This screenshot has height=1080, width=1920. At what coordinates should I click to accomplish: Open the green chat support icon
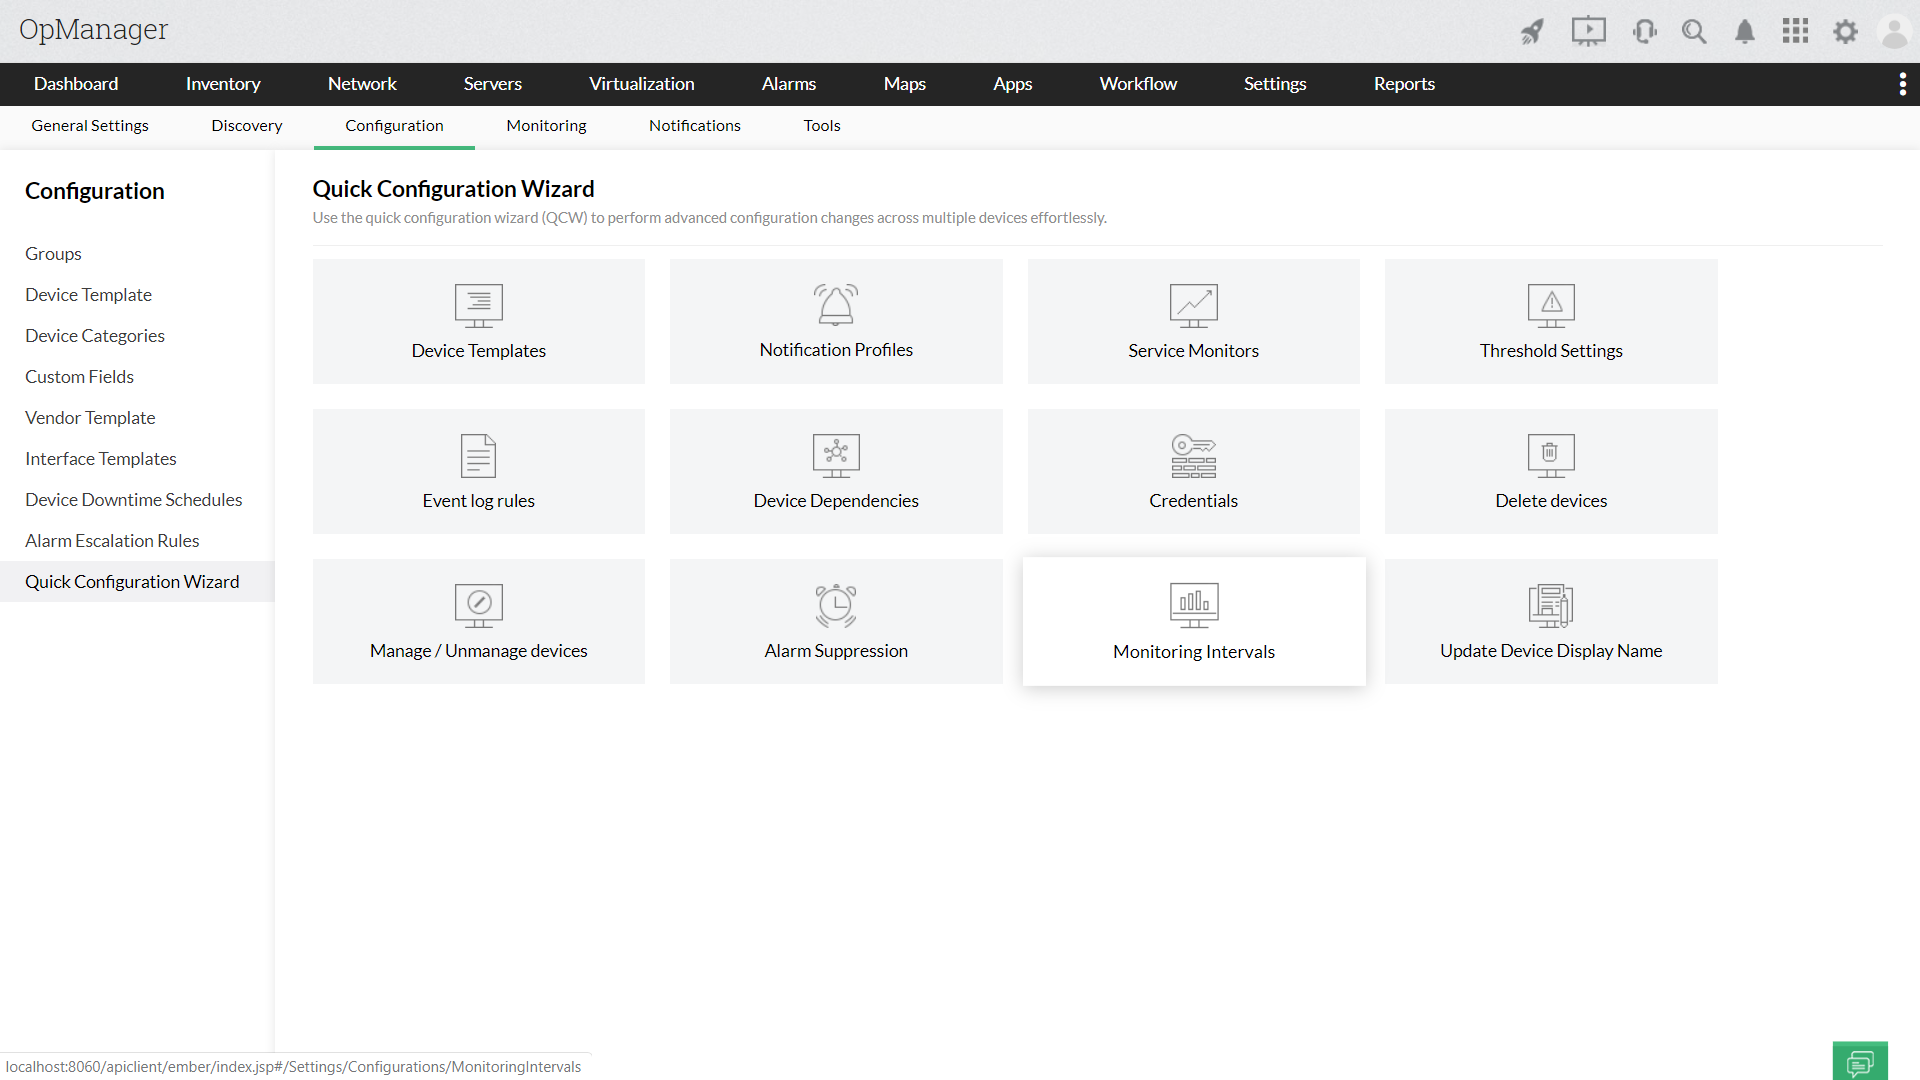[x=1860, y=1061]
